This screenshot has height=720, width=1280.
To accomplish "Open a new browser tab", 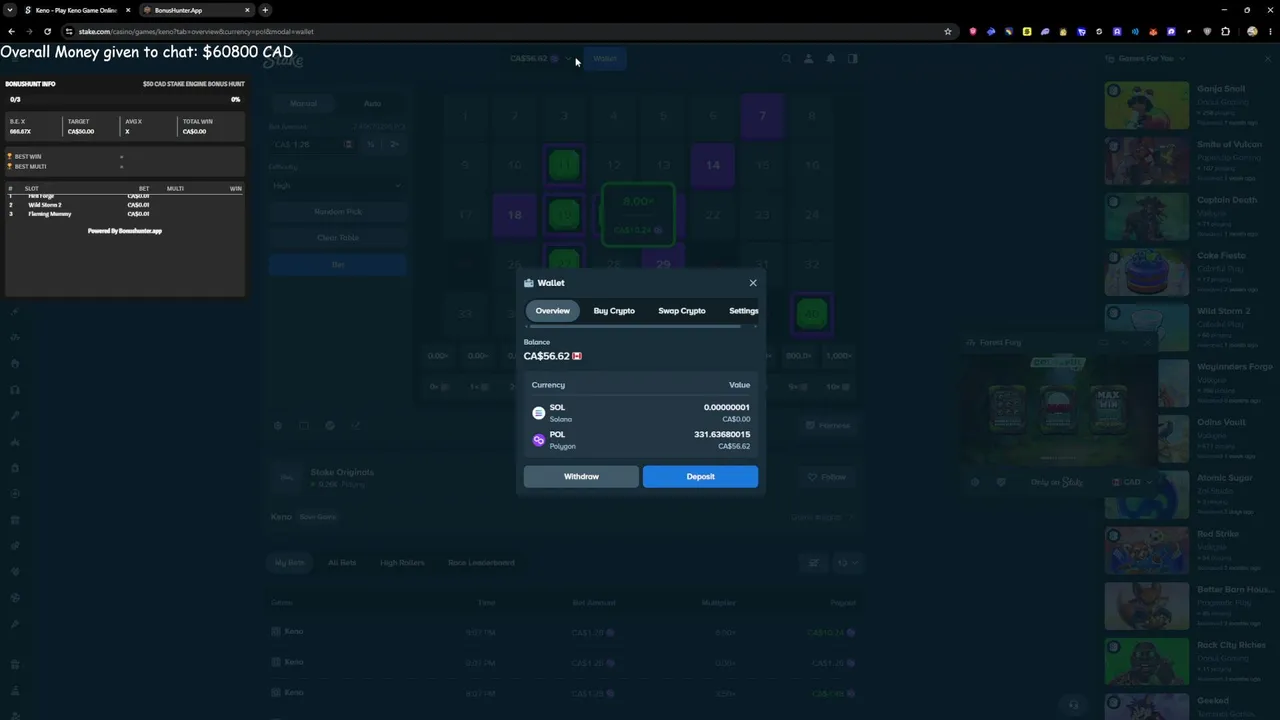I will coord(265,10).
